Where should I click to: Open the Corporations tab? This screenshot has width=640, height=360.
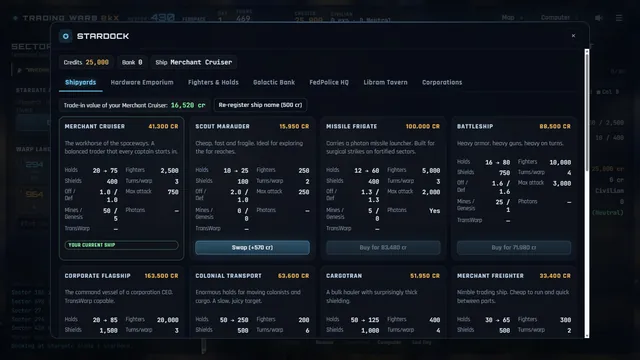click(442, 82)
